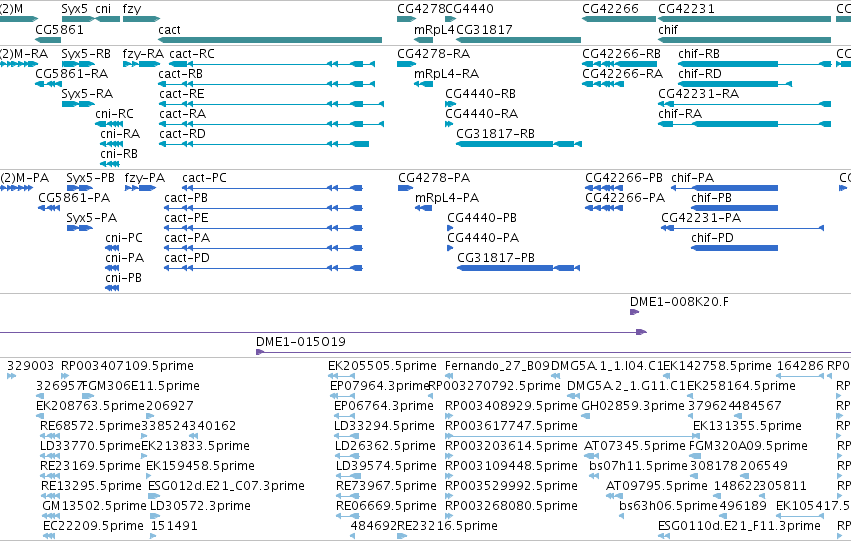Image resolution: width=851 pixels, height=541 pixels.
Task: Click the CG4278 gene label
Action: click(x=421, y=9)
